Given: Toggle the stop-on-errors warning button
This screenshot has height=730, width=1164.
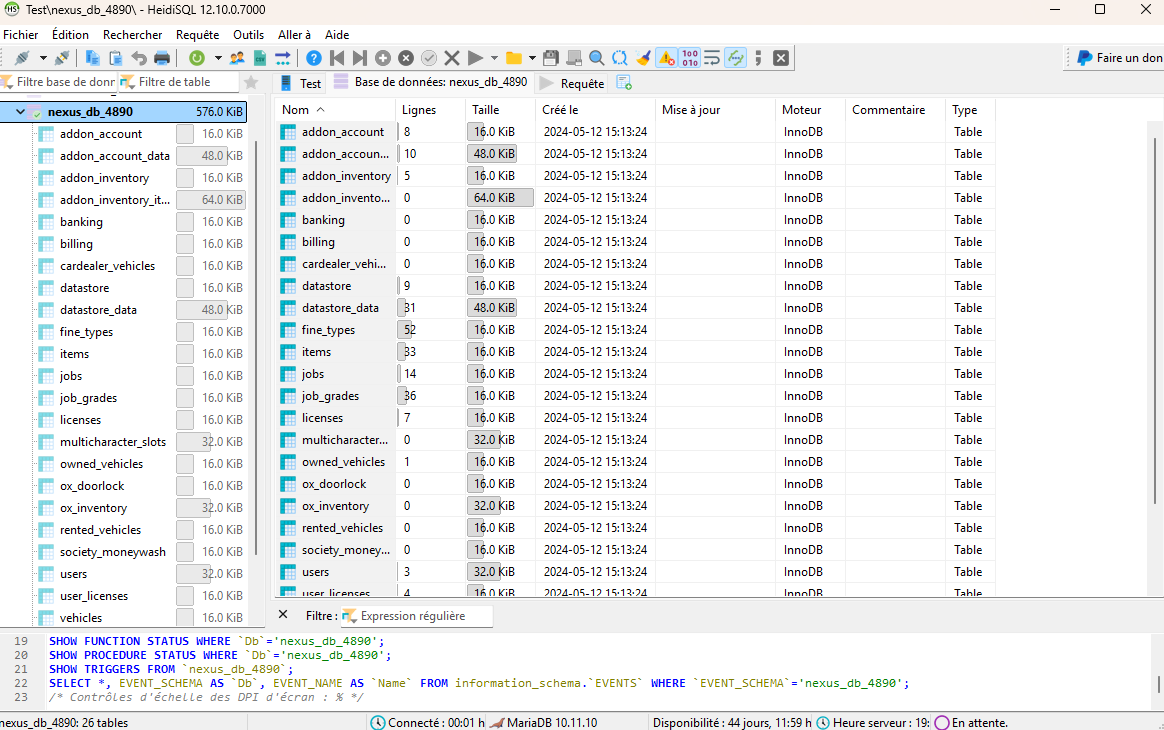Looking at the screenshot, I should coord(667,58).
